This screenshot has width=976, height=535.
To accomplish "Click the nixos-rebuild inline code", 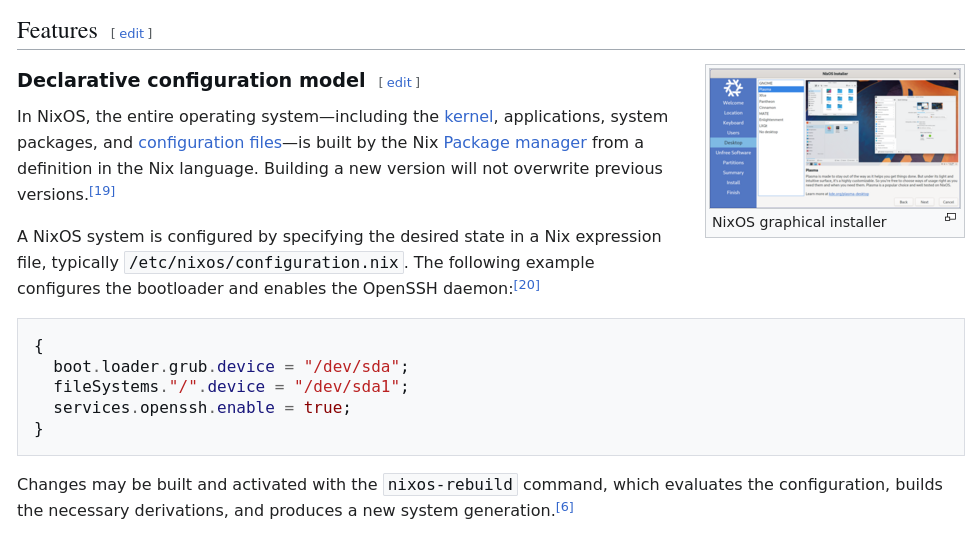I will pos(450,485).
